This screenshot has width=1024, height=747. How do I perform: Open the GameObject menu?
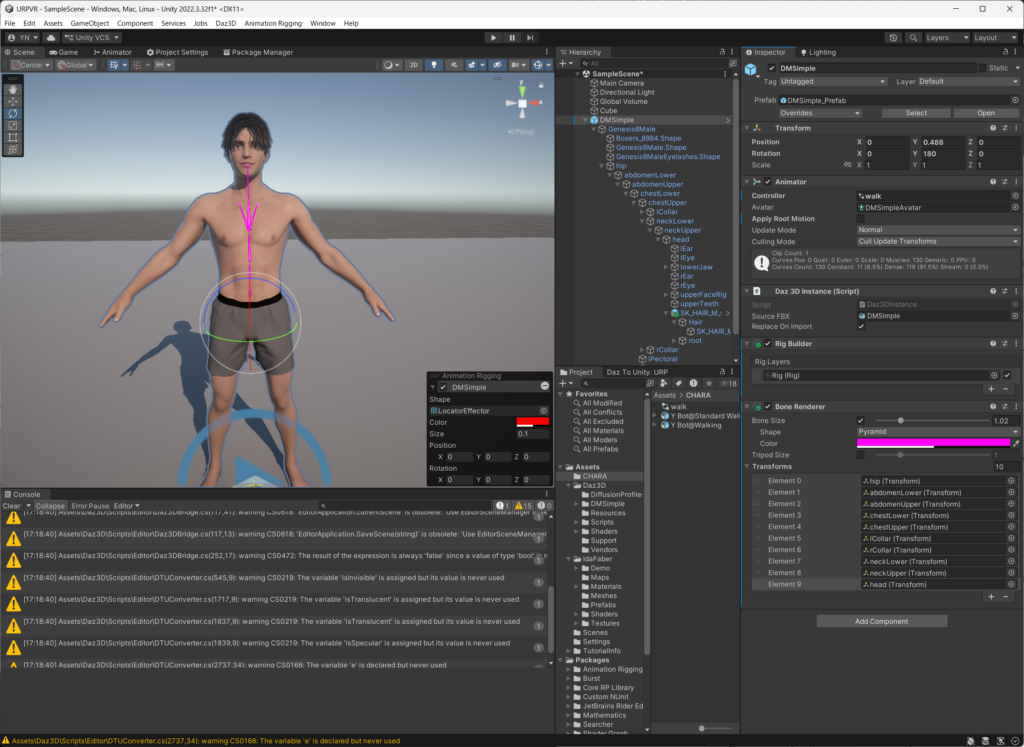pyautogui.click(x=90, y=23)
